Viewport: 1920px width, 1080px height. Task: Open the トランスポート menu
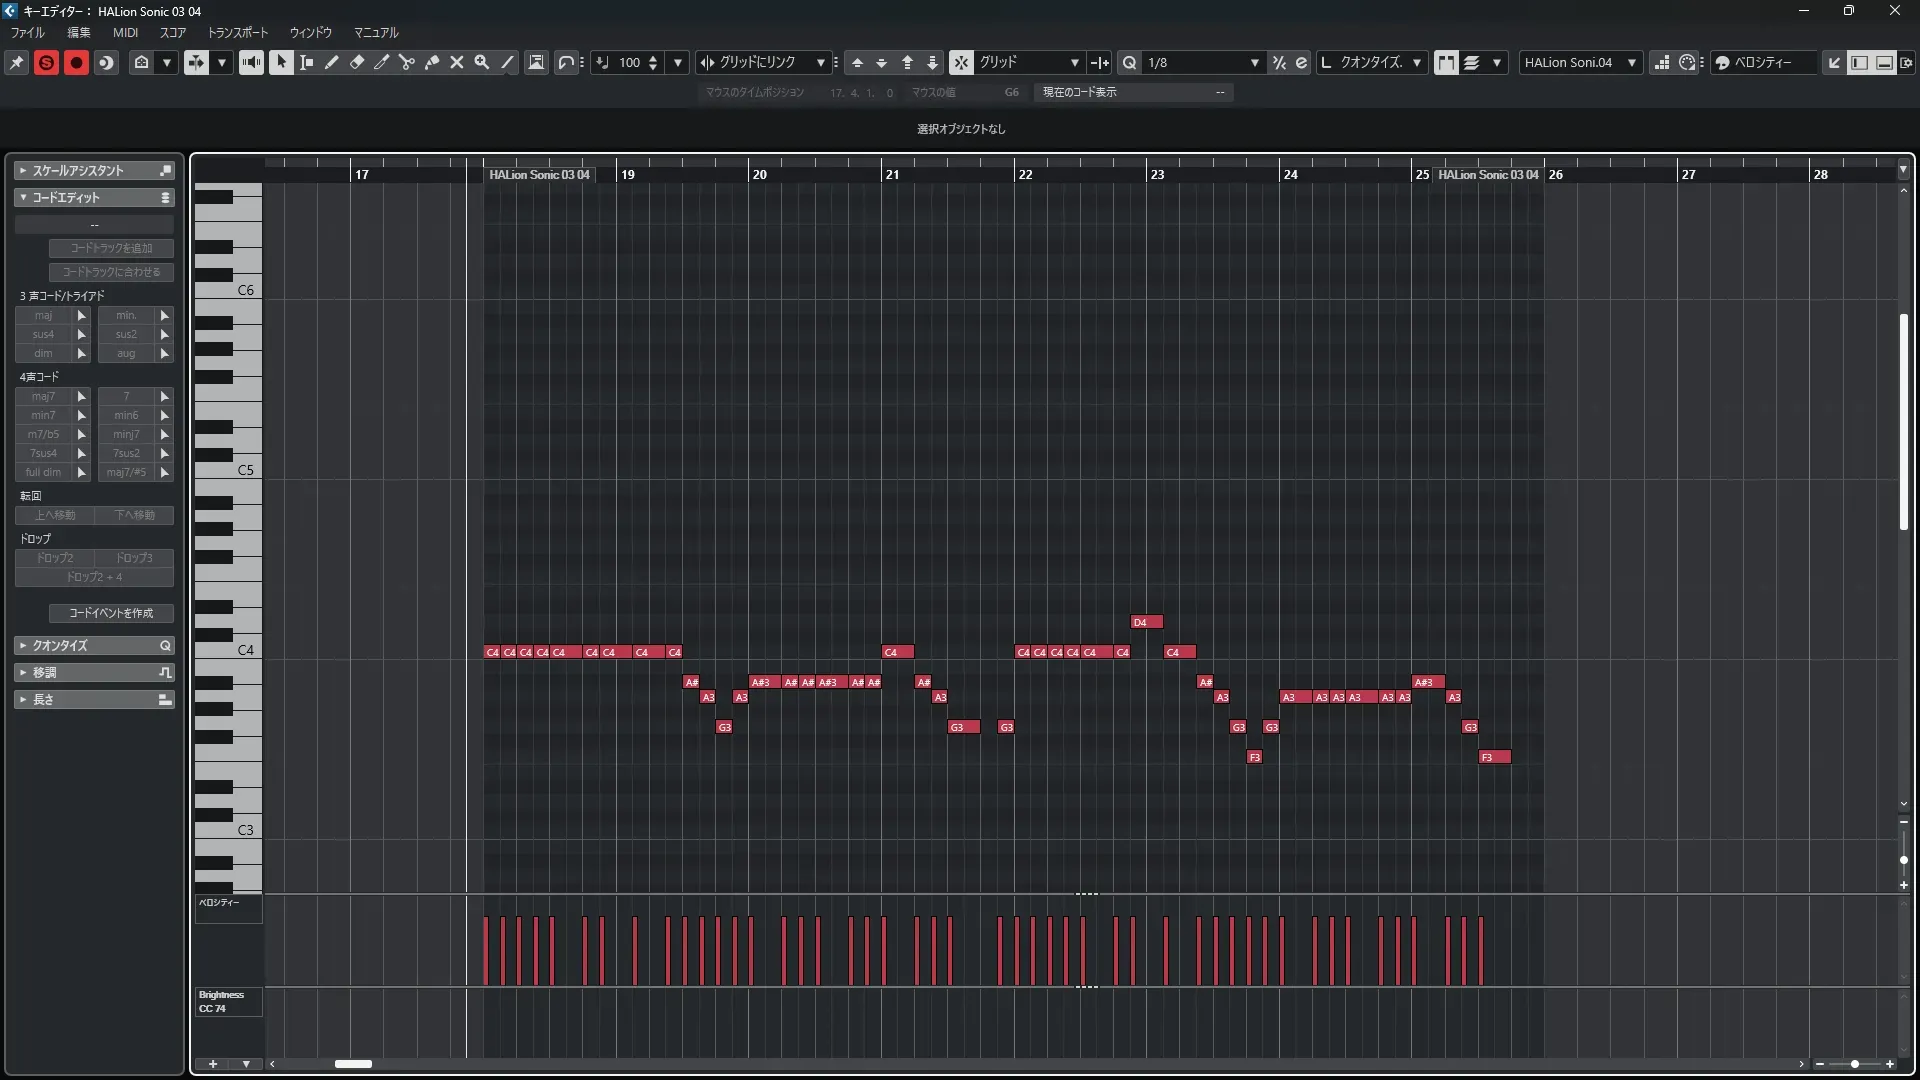[x=238, y=32]
